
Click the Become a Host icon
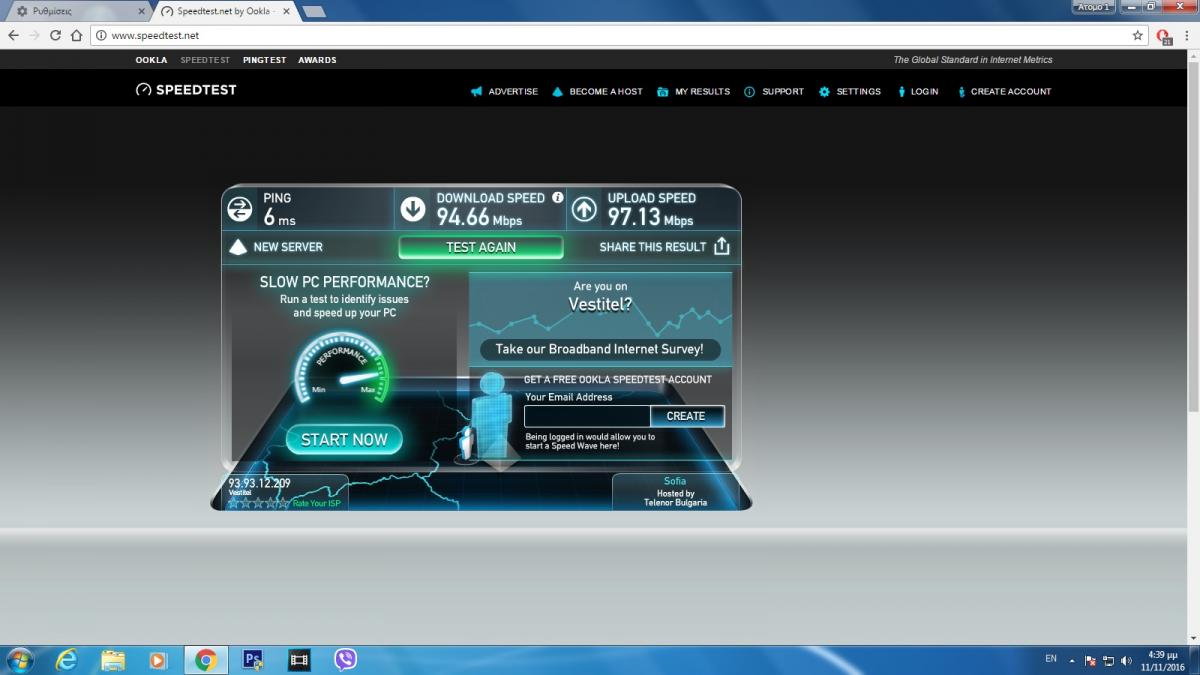tap(557, 92)
